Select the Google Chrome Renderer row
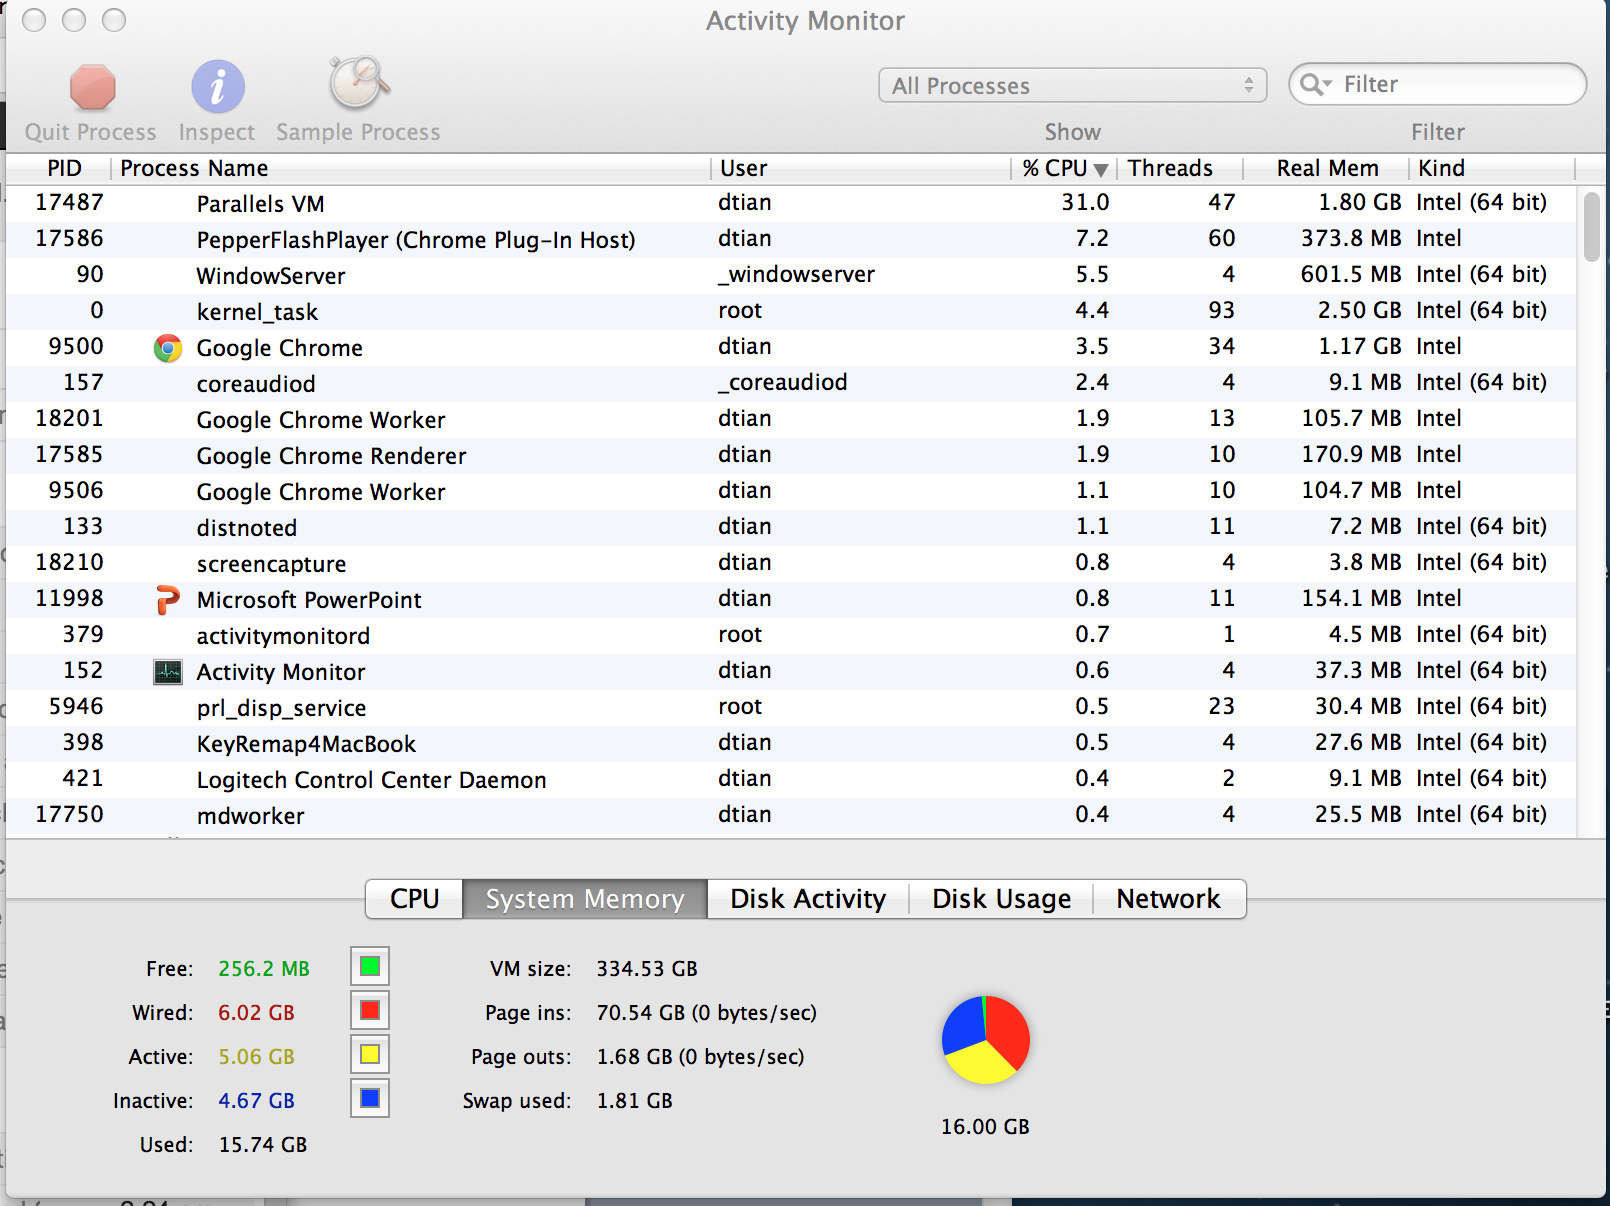 coord(791,455)
